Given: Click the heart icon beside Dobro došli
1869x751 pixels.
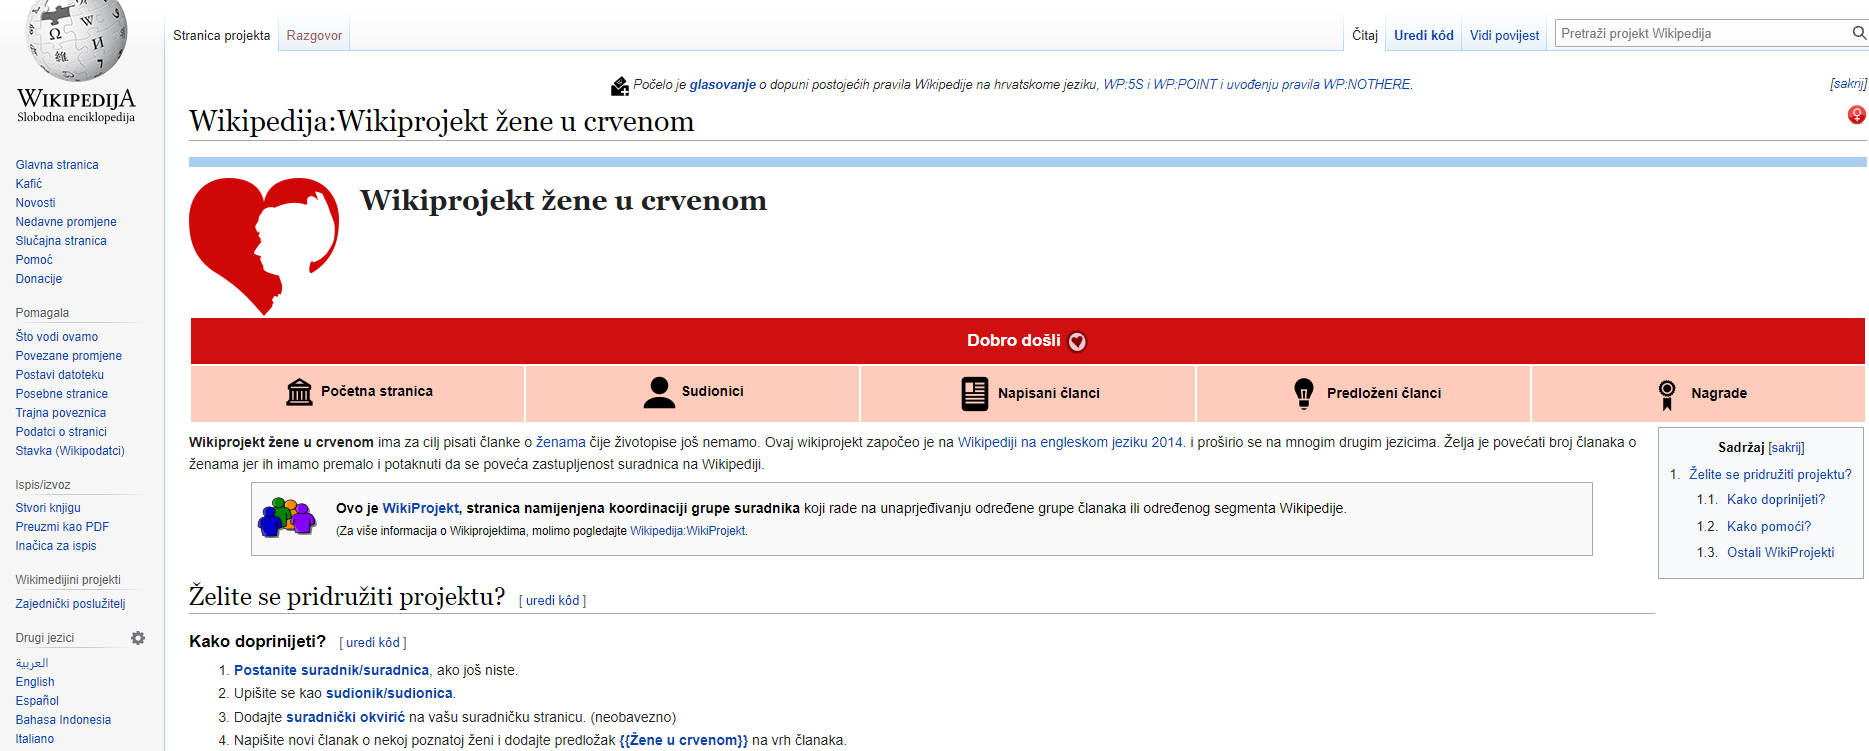Looking at the screenshot, I should click(1077, 342).
